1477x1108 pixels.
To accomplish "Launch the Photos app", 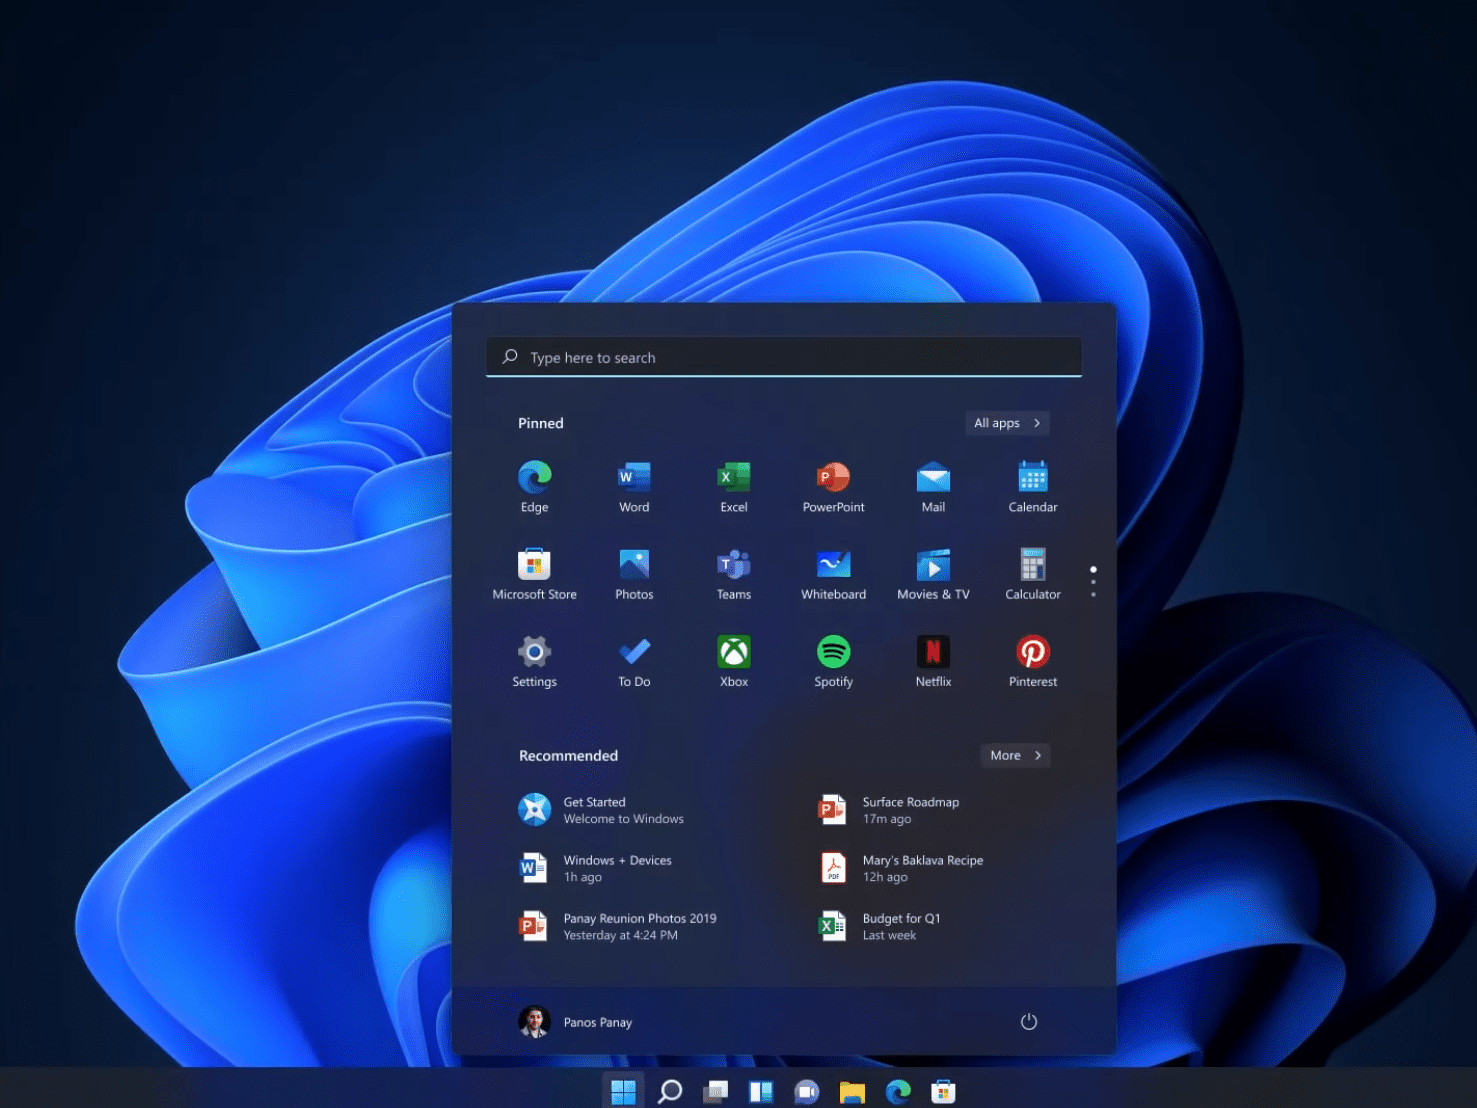I will click(x=634, y=573).
